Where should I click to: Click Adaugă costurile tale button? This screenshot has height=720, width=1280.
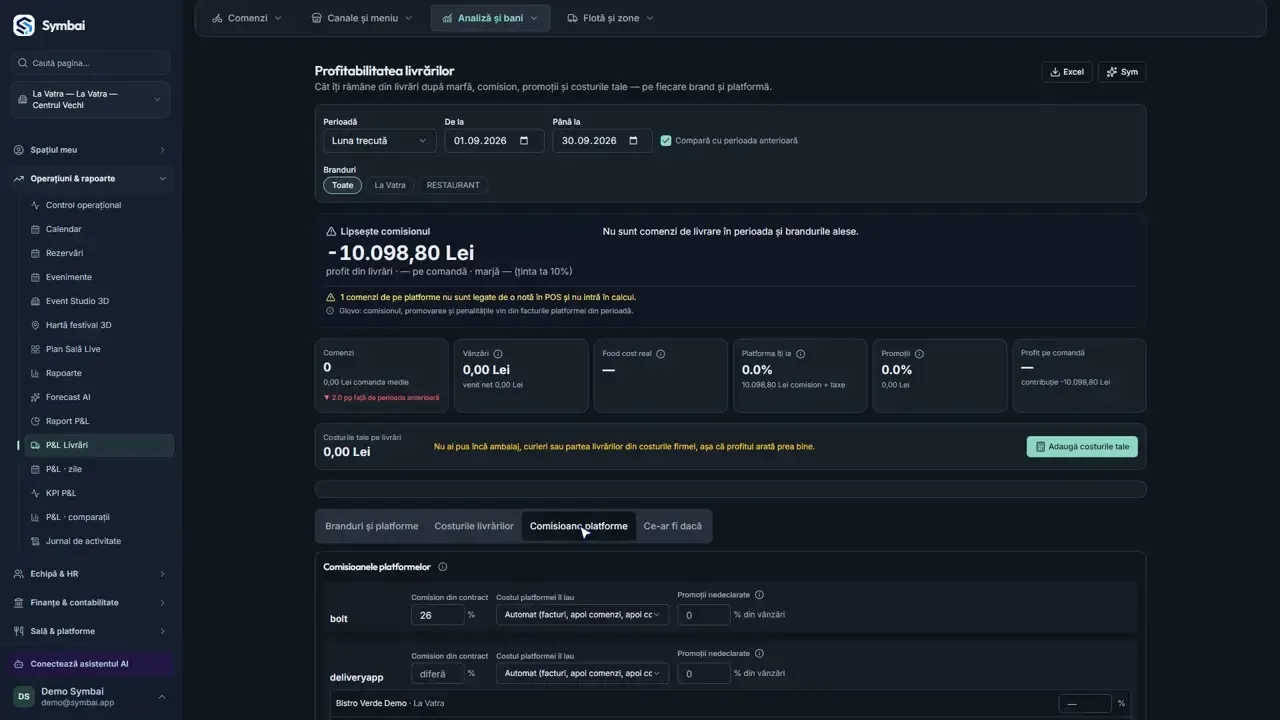pos(1082,447)
